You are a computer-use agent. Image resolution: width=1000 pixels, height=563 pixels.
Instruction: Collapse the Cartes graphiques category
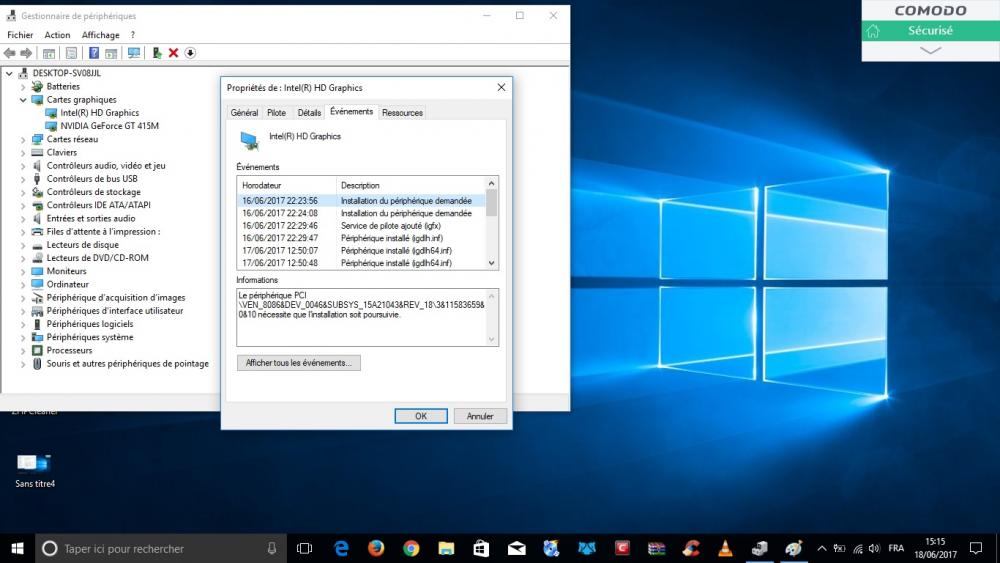point(24,100)
